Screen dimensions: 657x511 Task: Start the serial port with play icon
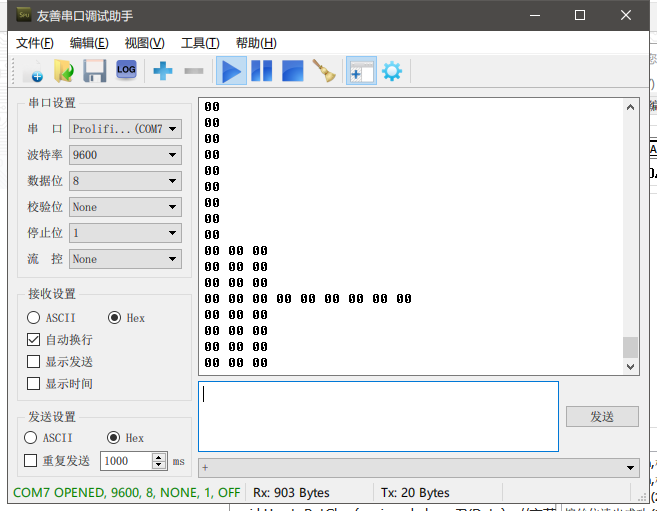[231, 71]
